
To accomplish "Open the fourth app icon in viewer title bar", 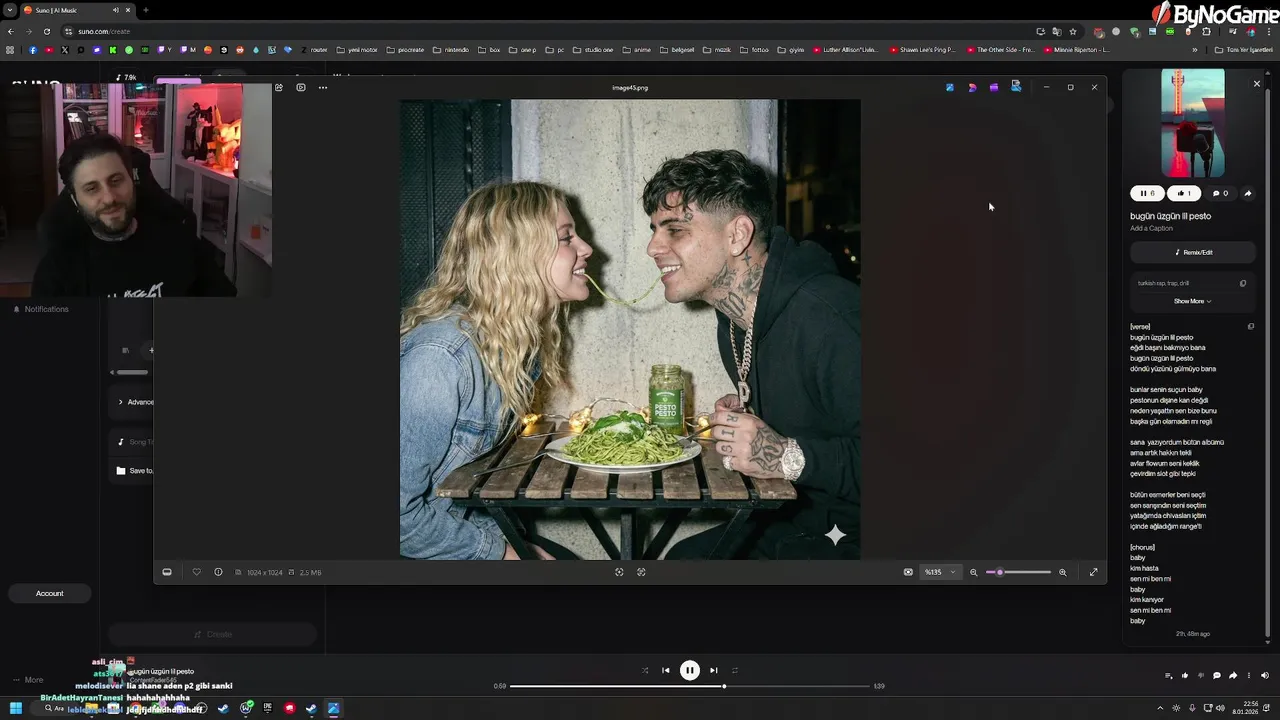I will click(1016, 87).
